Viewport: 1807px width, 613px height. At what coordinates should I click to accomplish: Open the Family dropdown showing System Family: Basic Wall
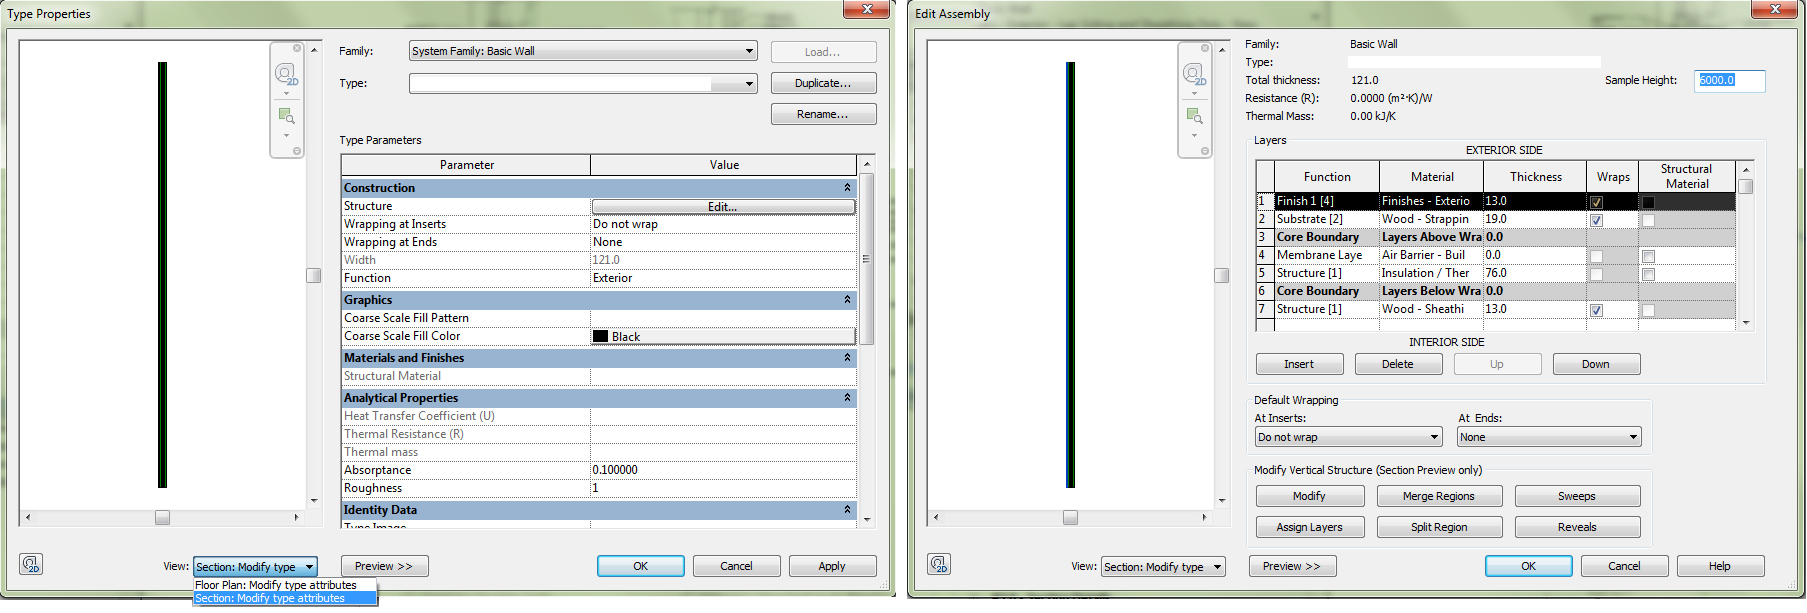coord(583,51)
